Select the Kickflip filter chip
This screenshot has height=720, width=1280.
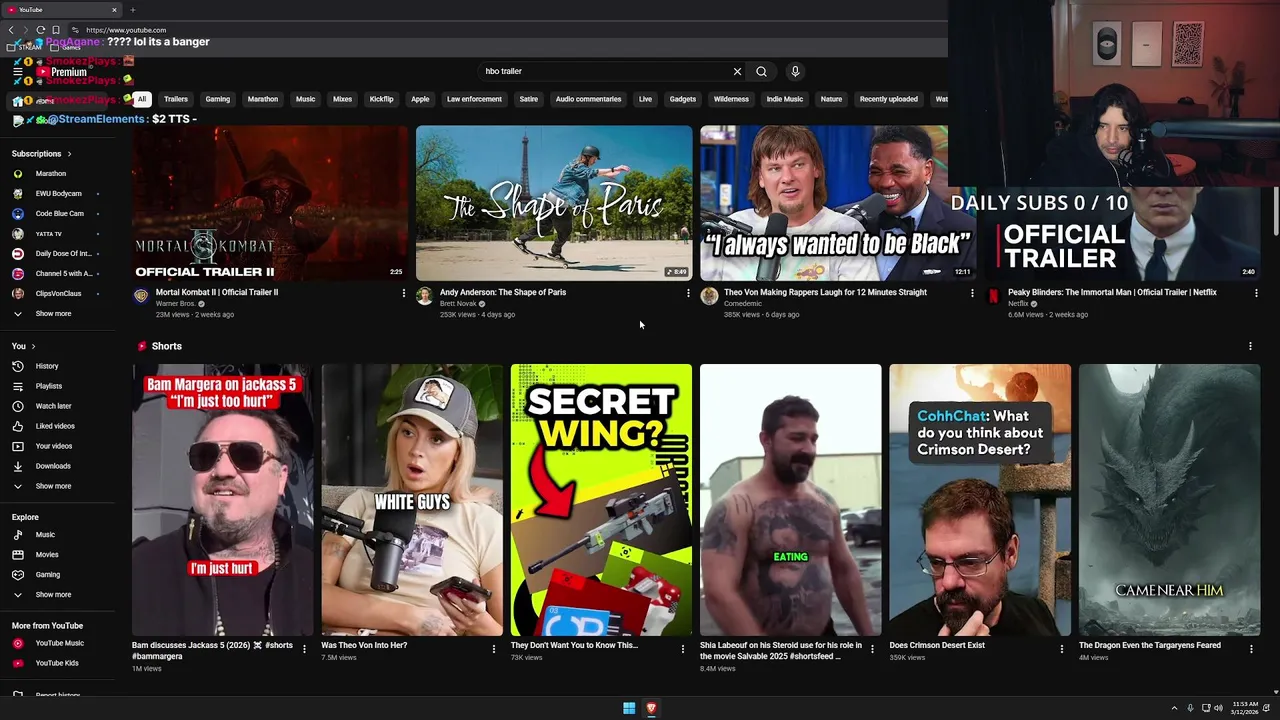381,99
